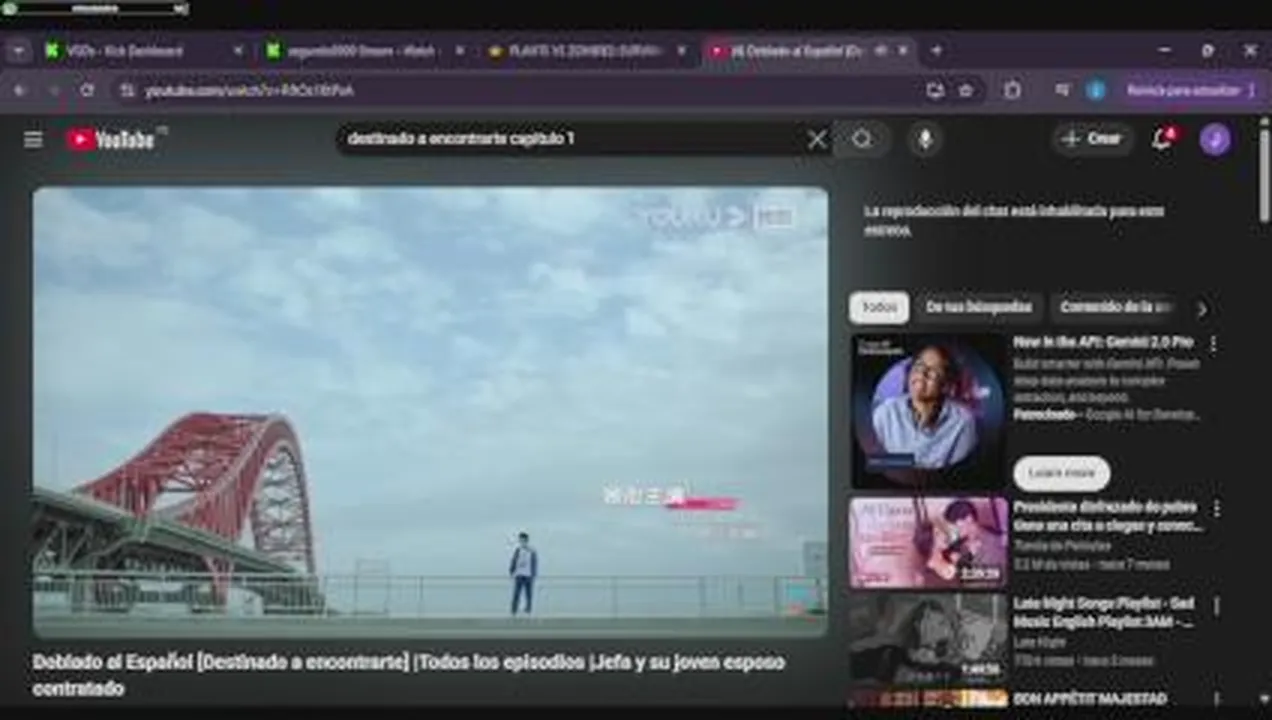Reload the page with refresh icon
The image size is (1272, 720).
point(87,90)
